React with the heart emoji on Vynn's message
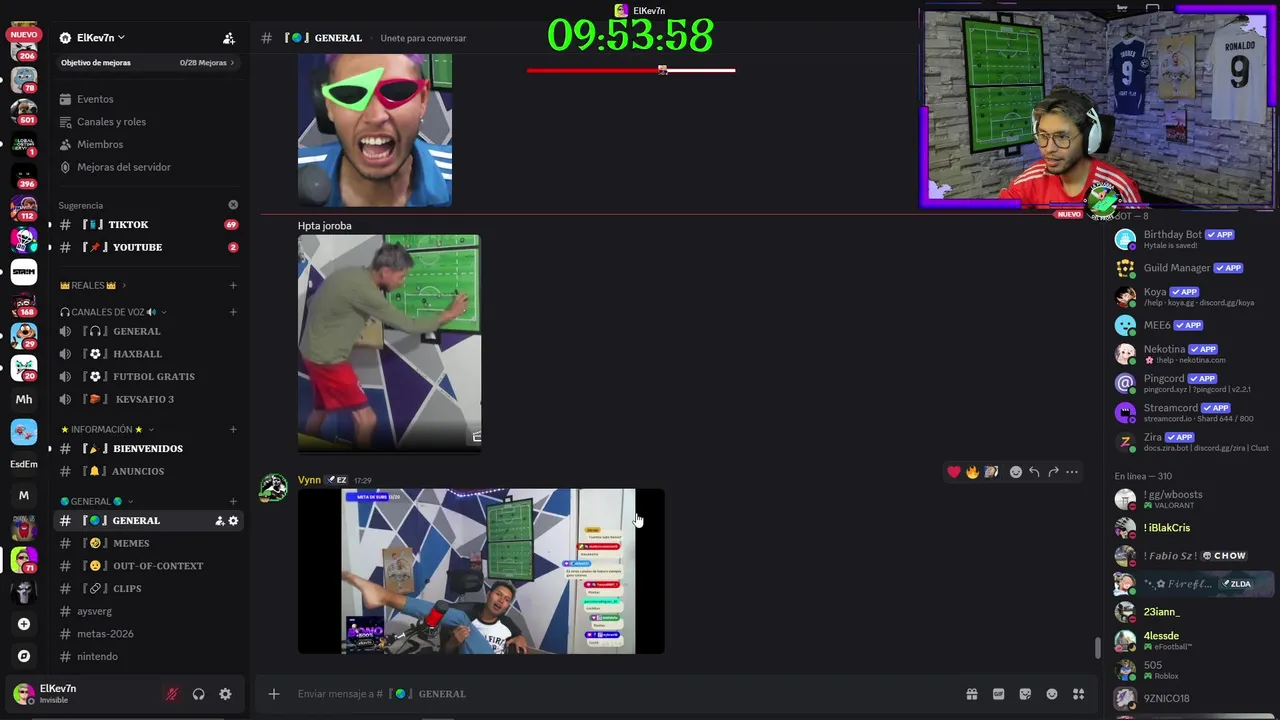 click(x=954, y=472)
